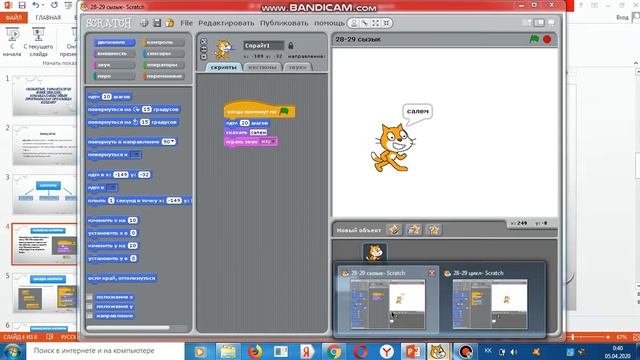Screen dimensions: 640x360
Task: Set rotation style to don't-rotate button
Action: [x=204, y=56]
